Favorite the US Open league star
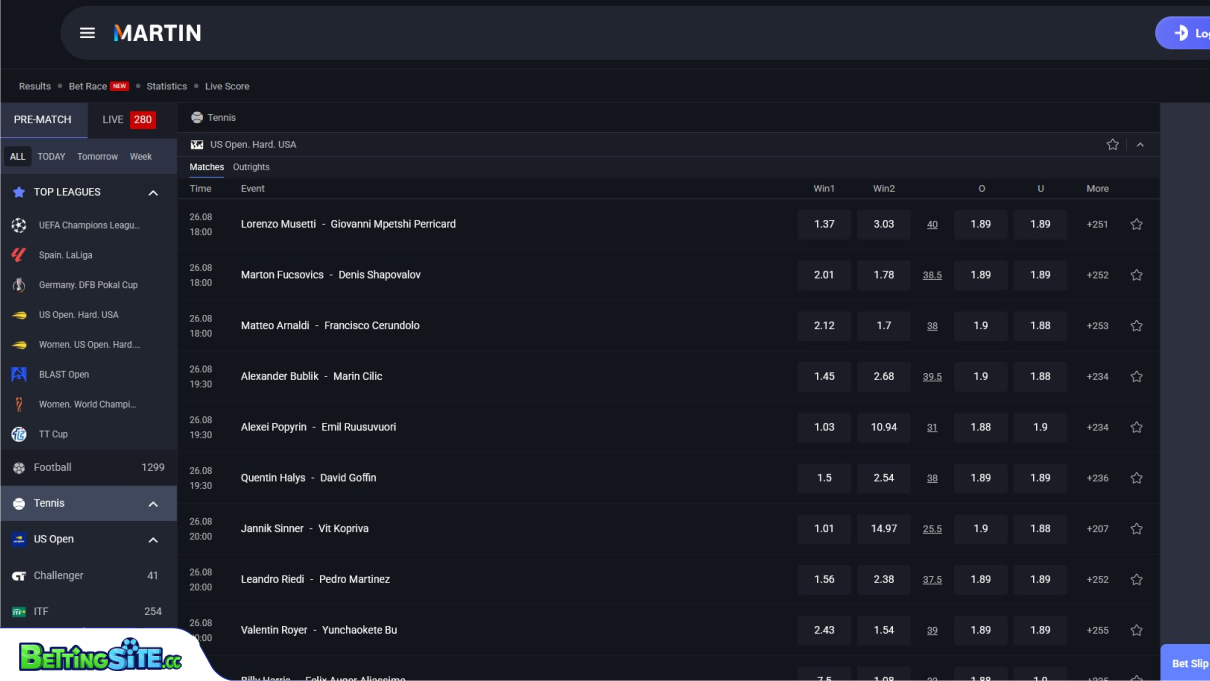This screenshot has height=681, width=1210. point(1112,145)
